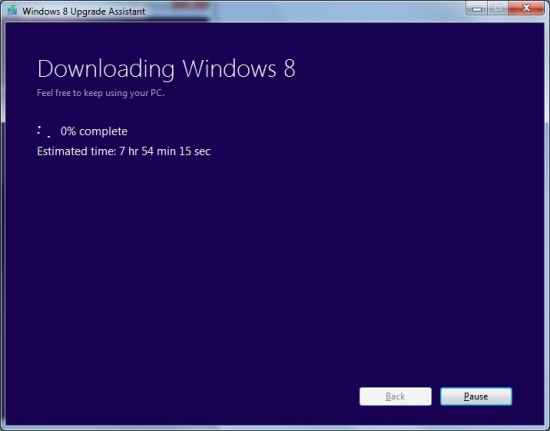Close the Upgrade Assistant window
The height and width of the screenshot is (431, 550).
[x=526, y=8]
